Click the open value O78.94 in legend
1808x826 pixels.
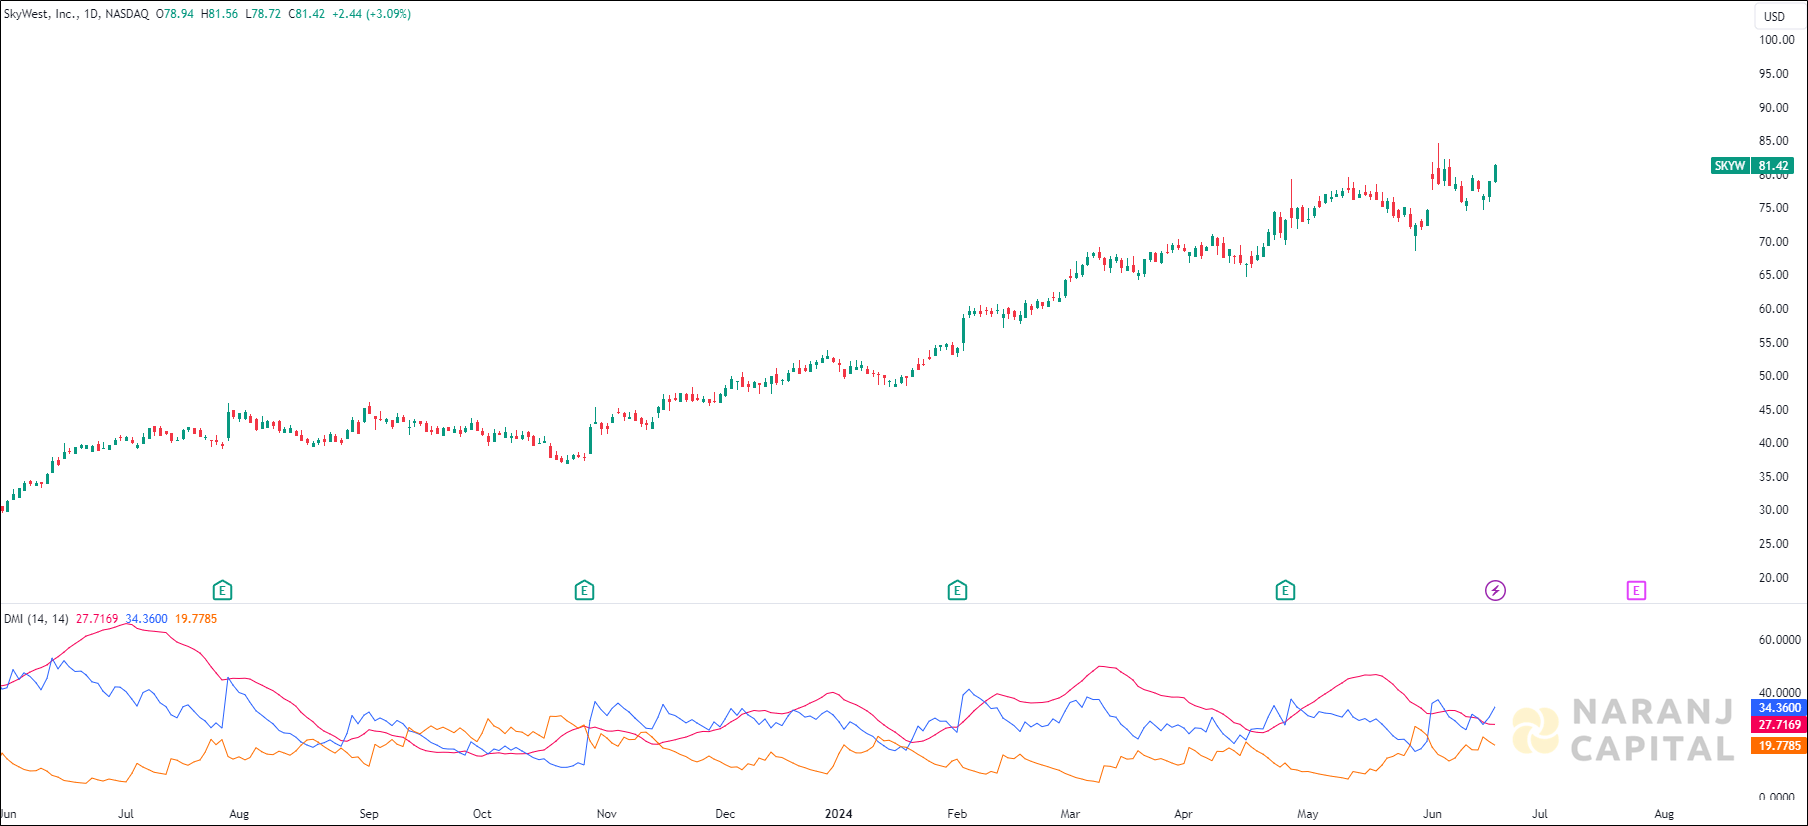(175, 14)
